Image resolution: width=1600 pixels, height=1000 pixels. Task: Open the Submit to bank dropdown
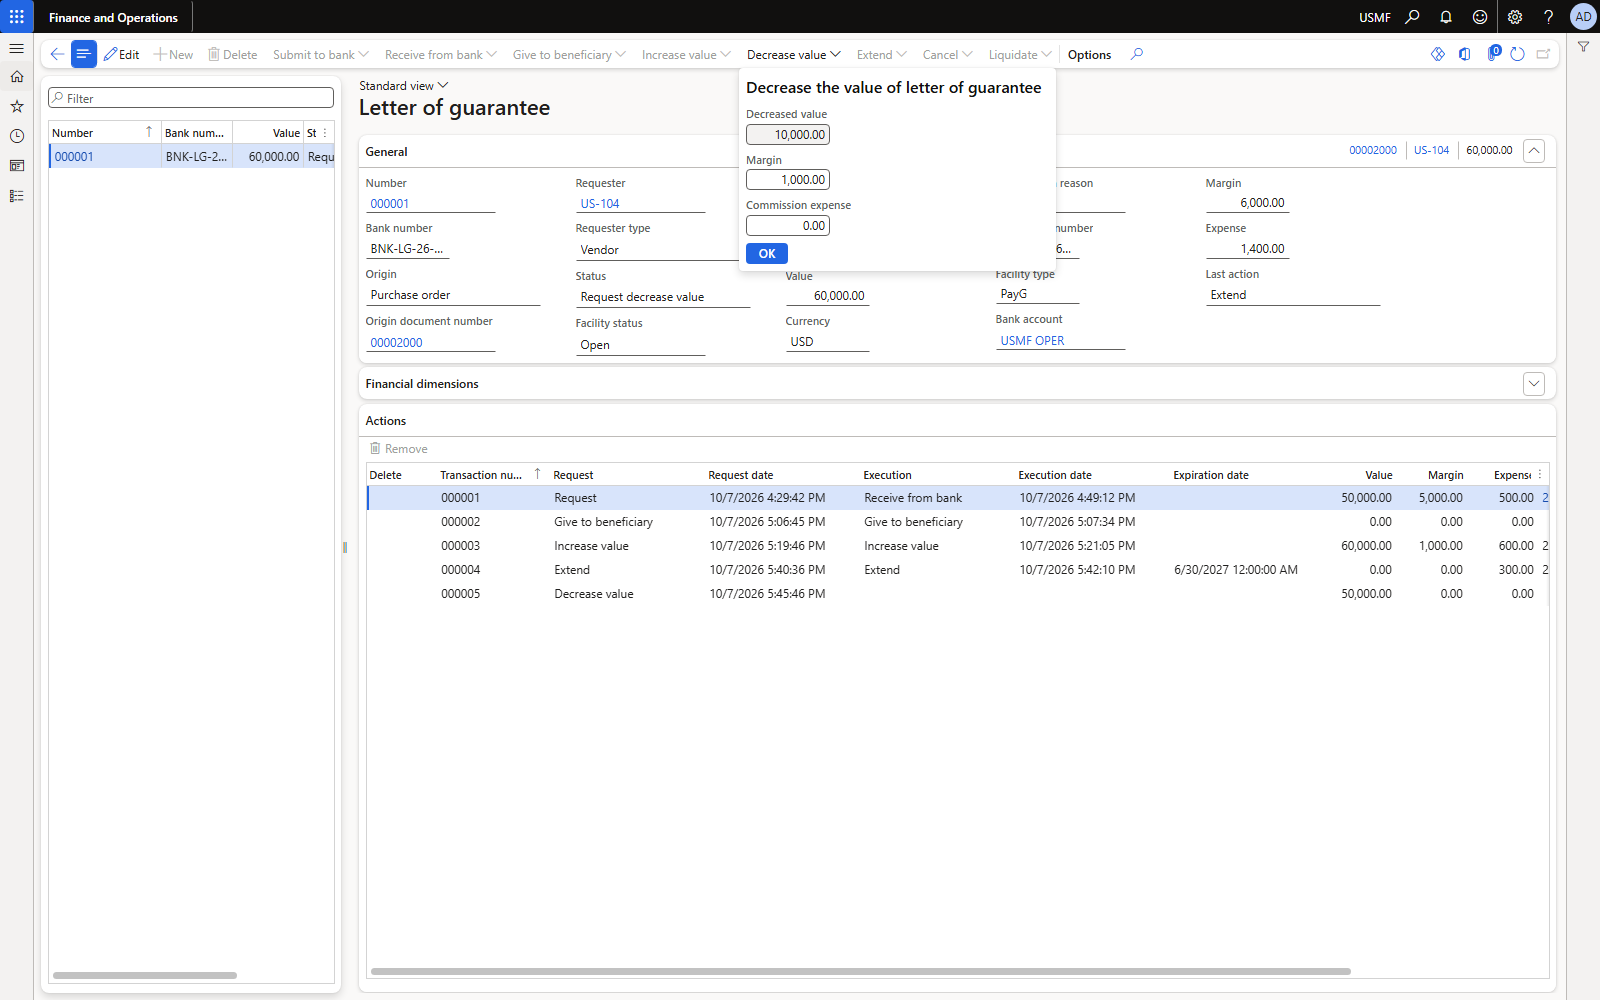(x=320, y=55)
